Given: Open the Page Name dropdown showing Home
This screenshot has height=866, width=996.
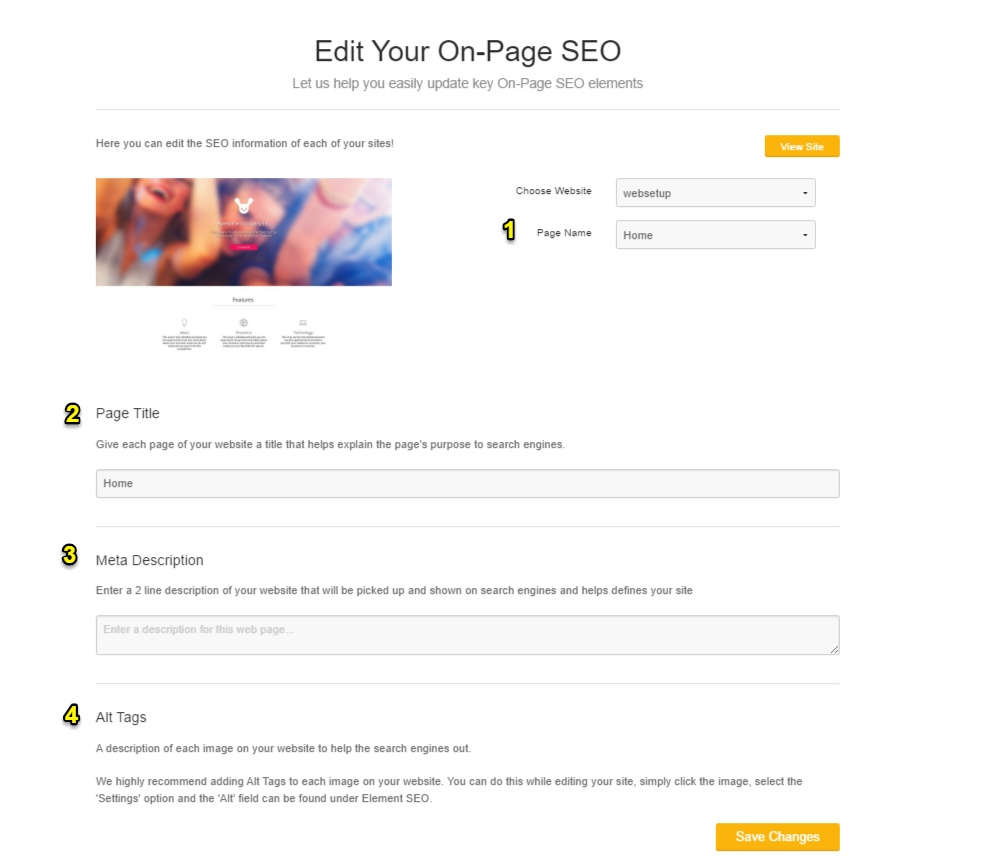Looking at the screenshot, I should click(715, 234).
